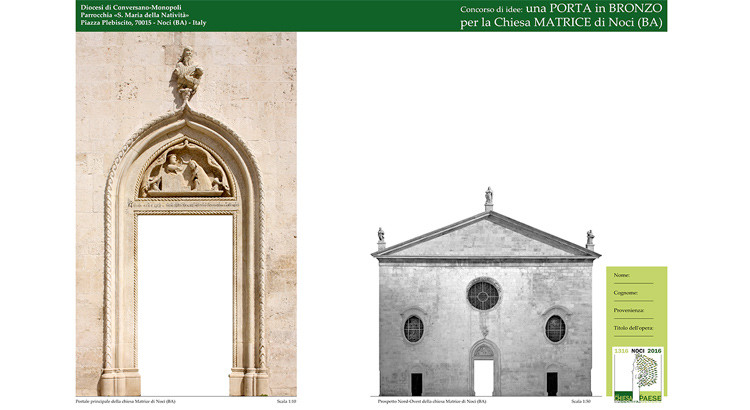750x410 pixels.
Task: Click the central rose window on the facade
Action: pos(484,295)
